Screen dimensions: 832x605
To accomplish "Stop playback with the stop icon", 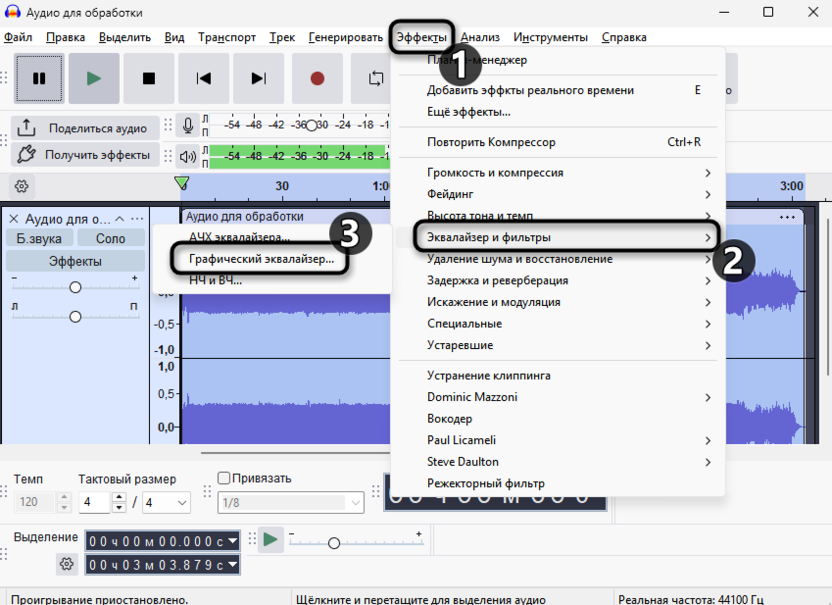I will pyautogui.click(x=149, y=78).
